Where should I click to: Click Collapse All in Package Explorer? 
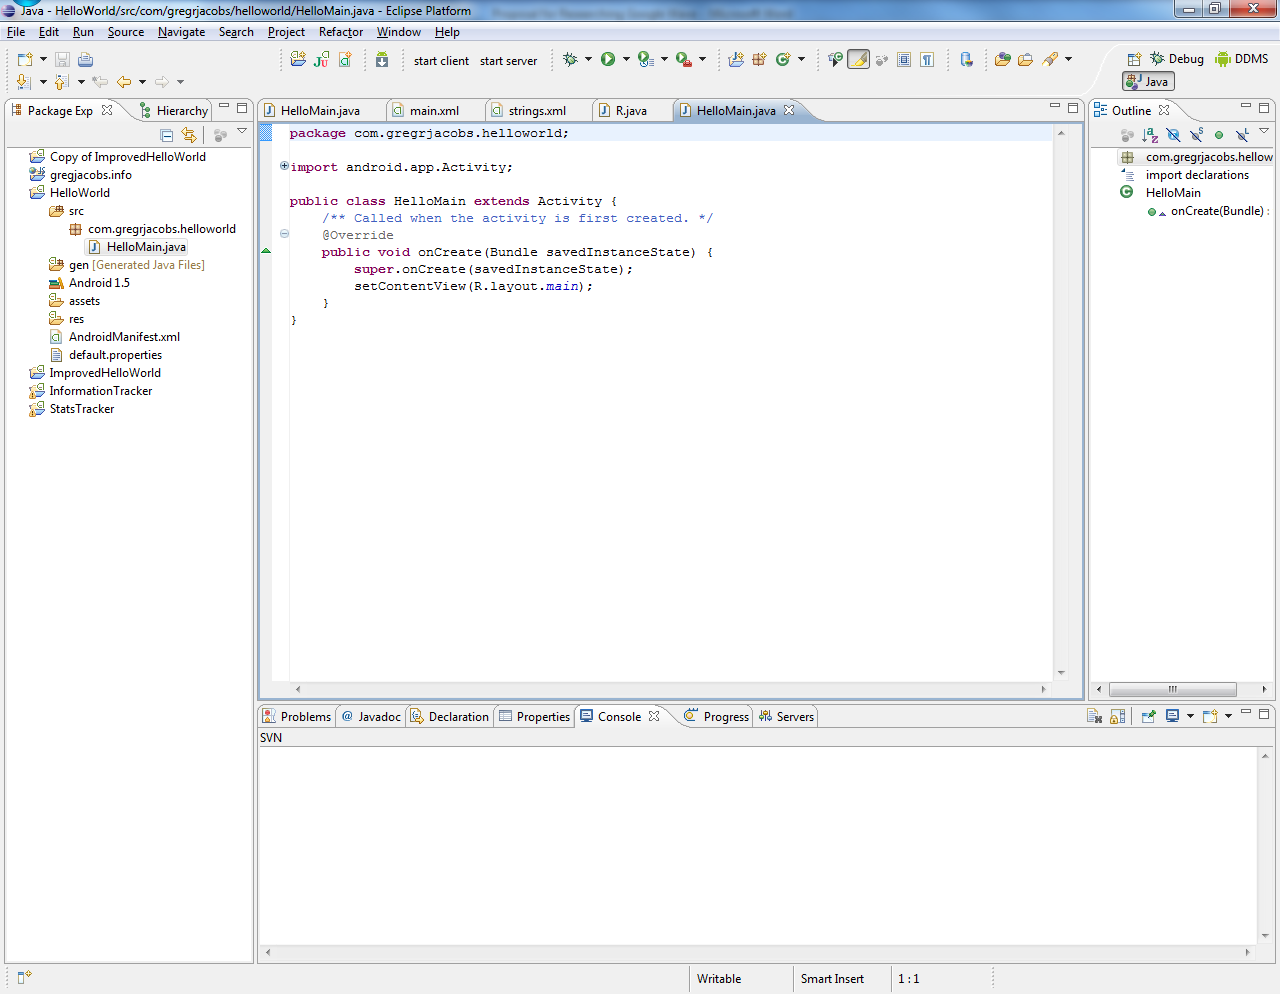[167, 135]
